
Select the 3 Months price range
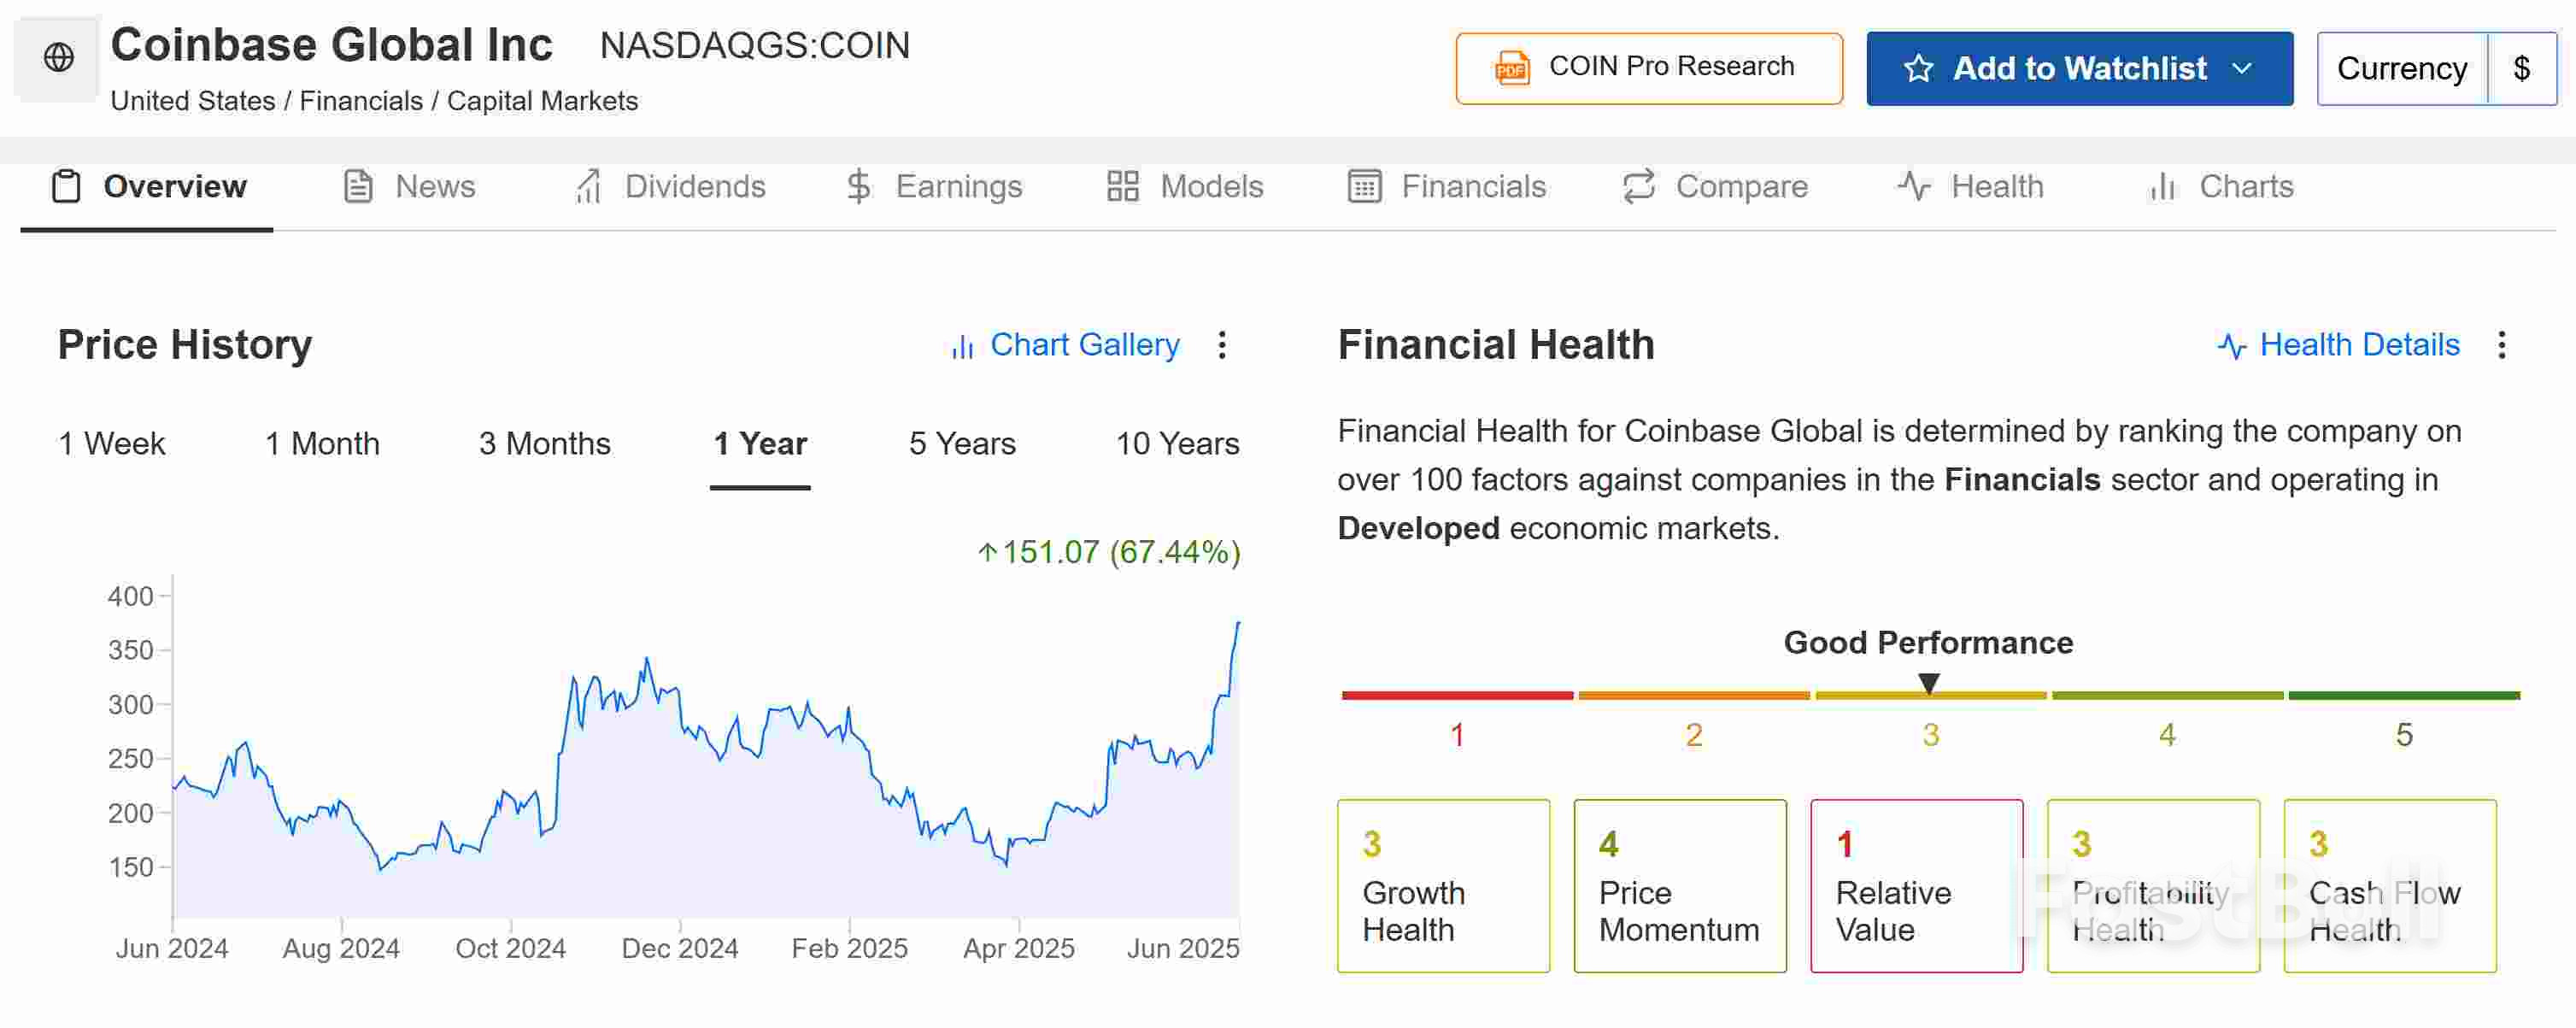click(x=545, y=443)
